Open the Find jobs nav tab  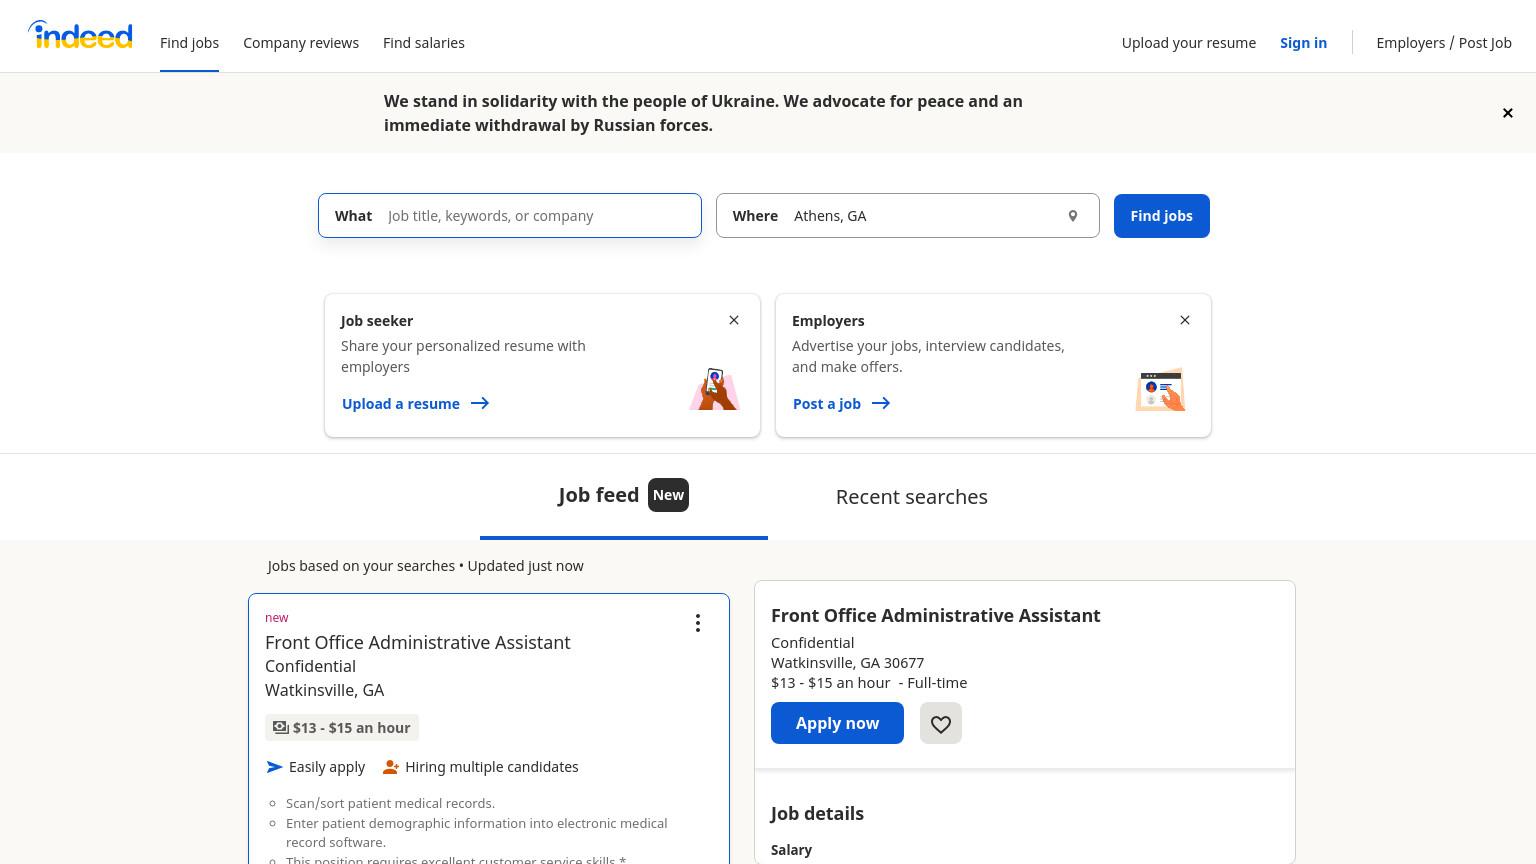pos(189,43)
